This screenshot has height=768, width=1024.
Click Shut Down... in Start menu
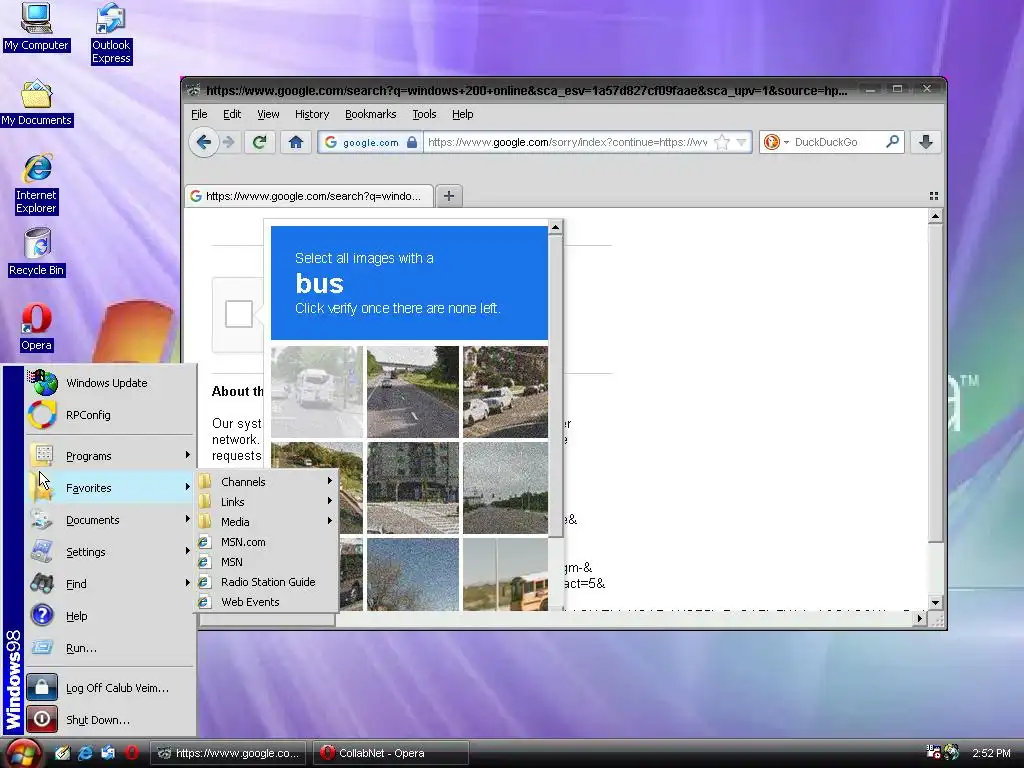tap(110, 720)
